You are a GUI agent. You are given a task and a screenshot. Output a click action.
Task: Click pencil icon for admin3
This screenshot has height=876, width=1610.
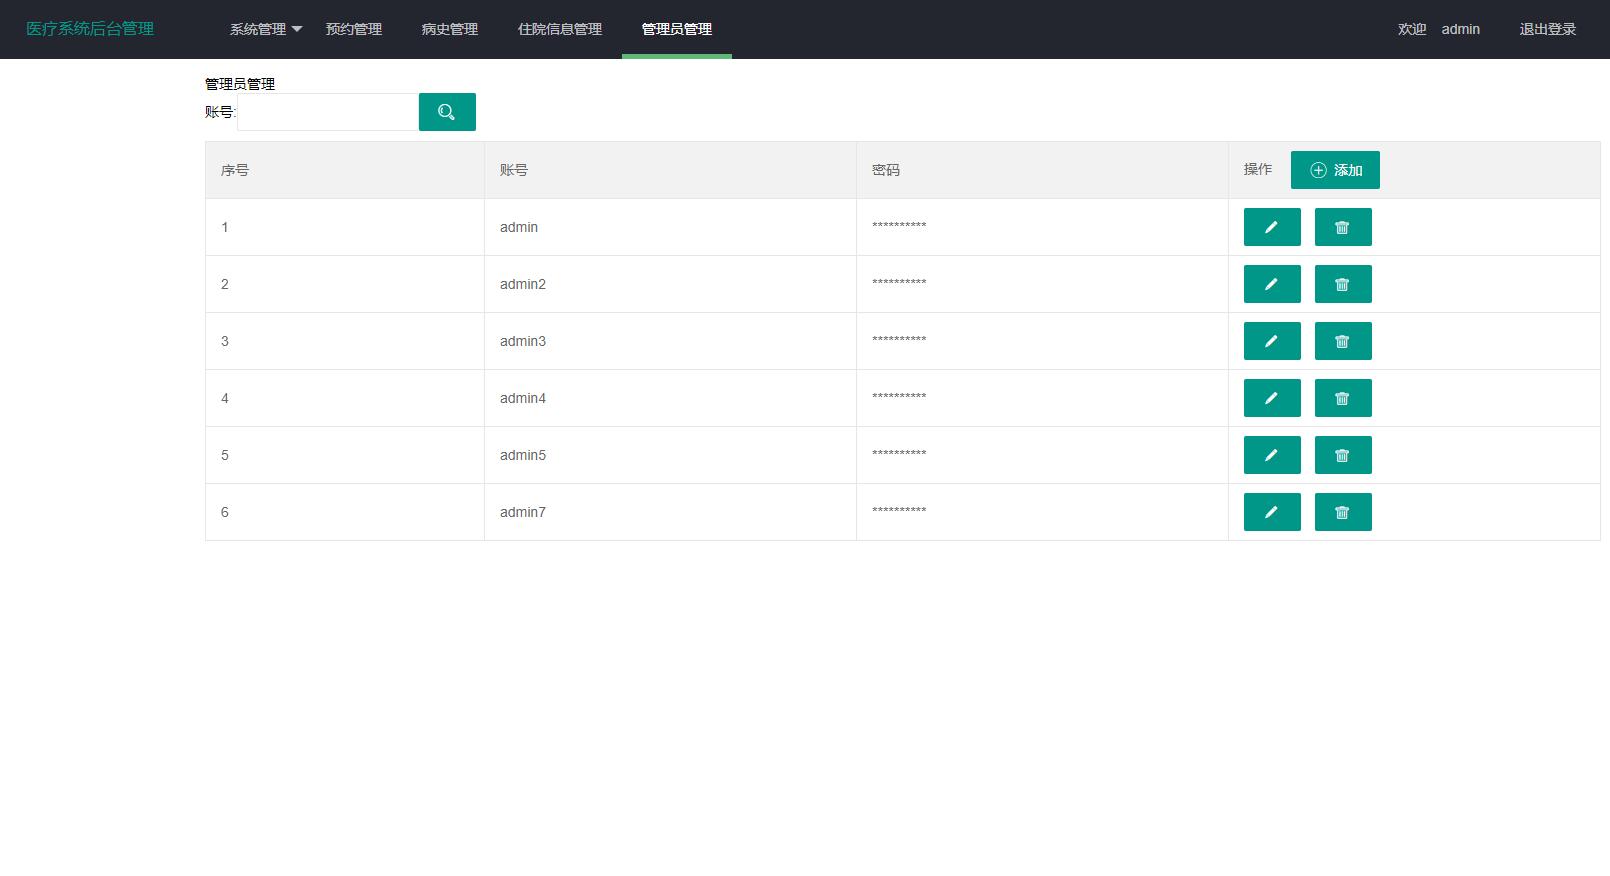tap(1271, 341)
